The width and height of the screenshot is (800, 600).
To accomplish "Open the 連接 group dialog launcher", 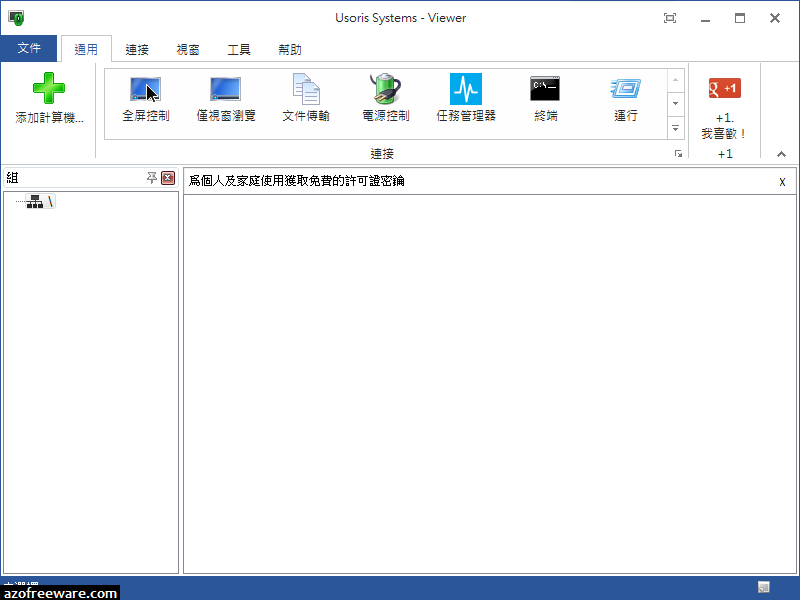I will pos(678,154).
